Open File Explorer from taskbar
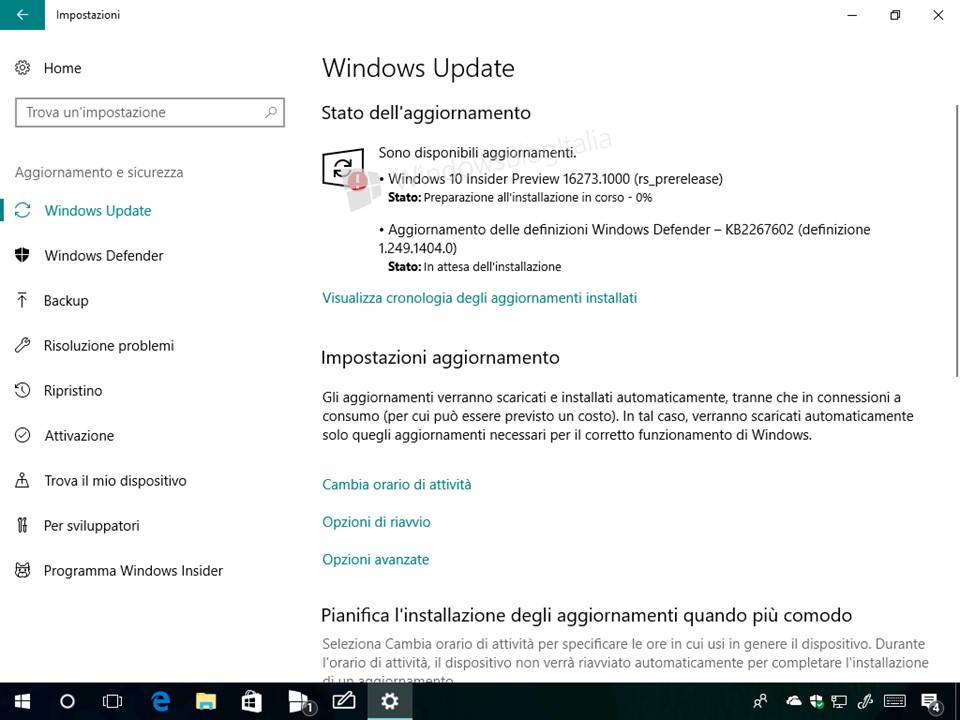The height and width of the screenshot is (720, 960). (206, 701)
